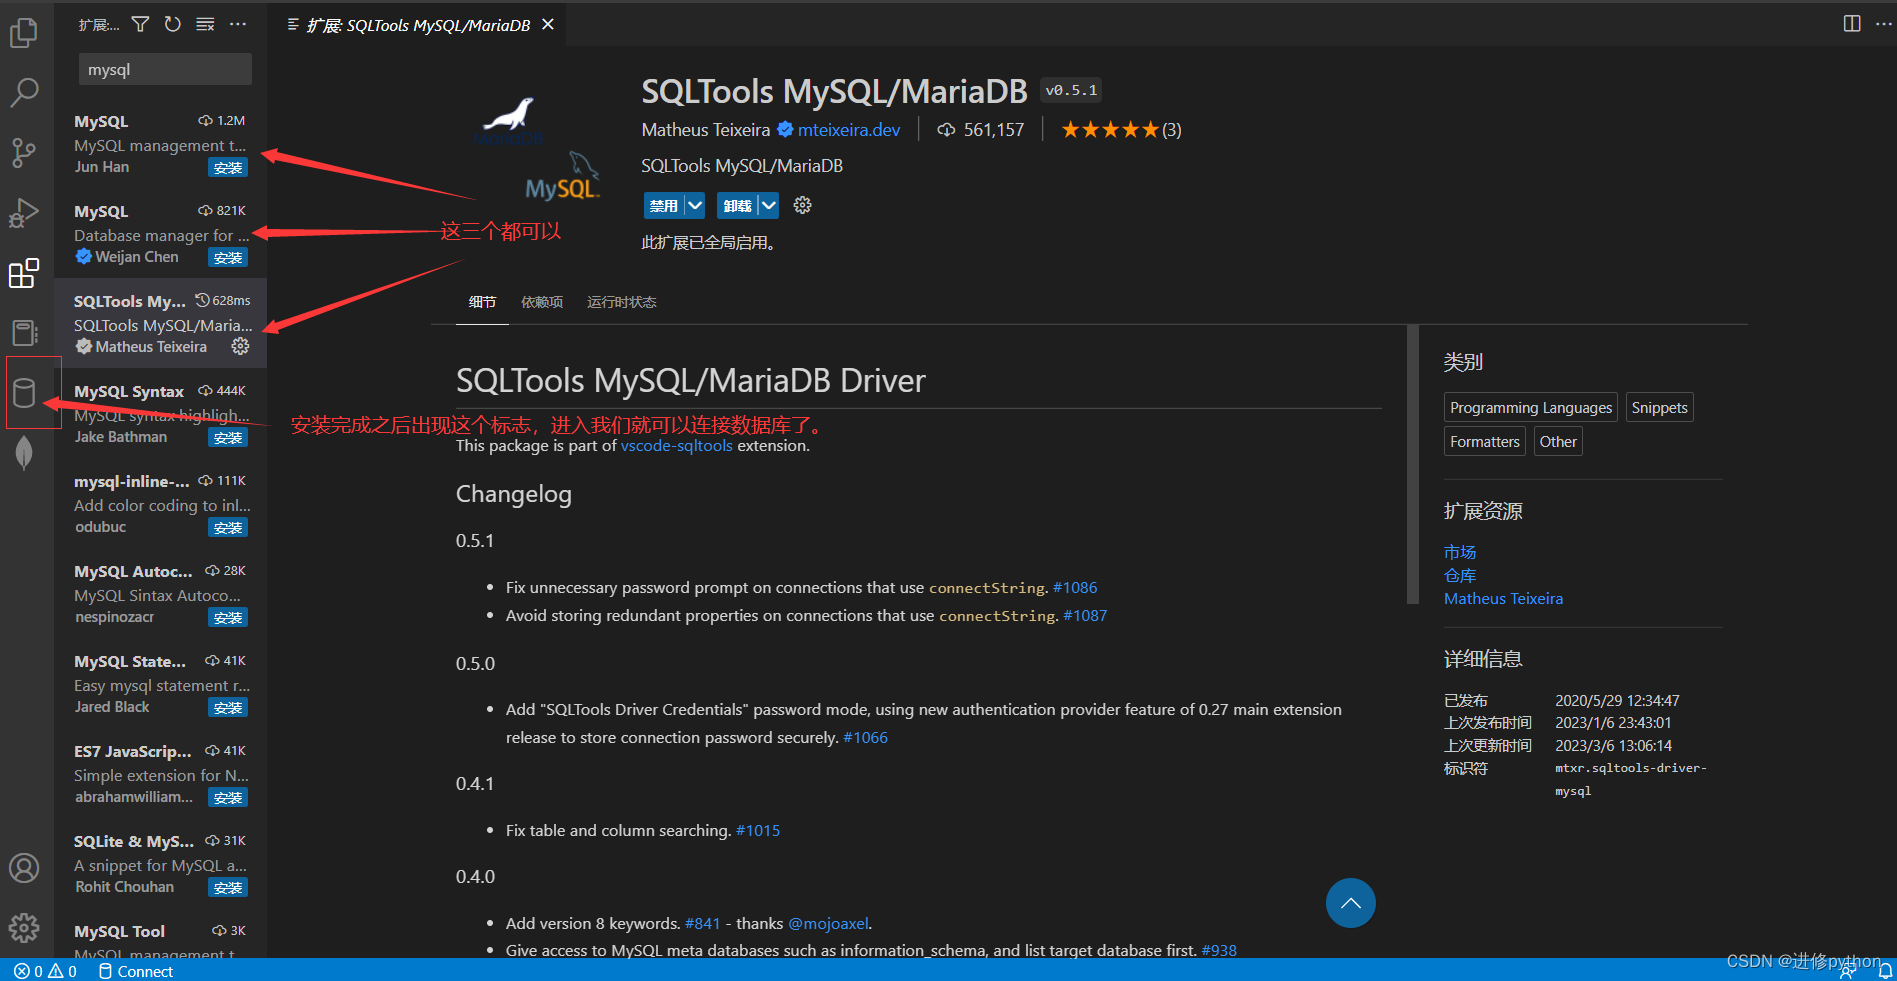The width and height of the screenshot is (1897, 981).
Task: Open Matheus Teixeira publisher name
Action: tap(706, 130)
